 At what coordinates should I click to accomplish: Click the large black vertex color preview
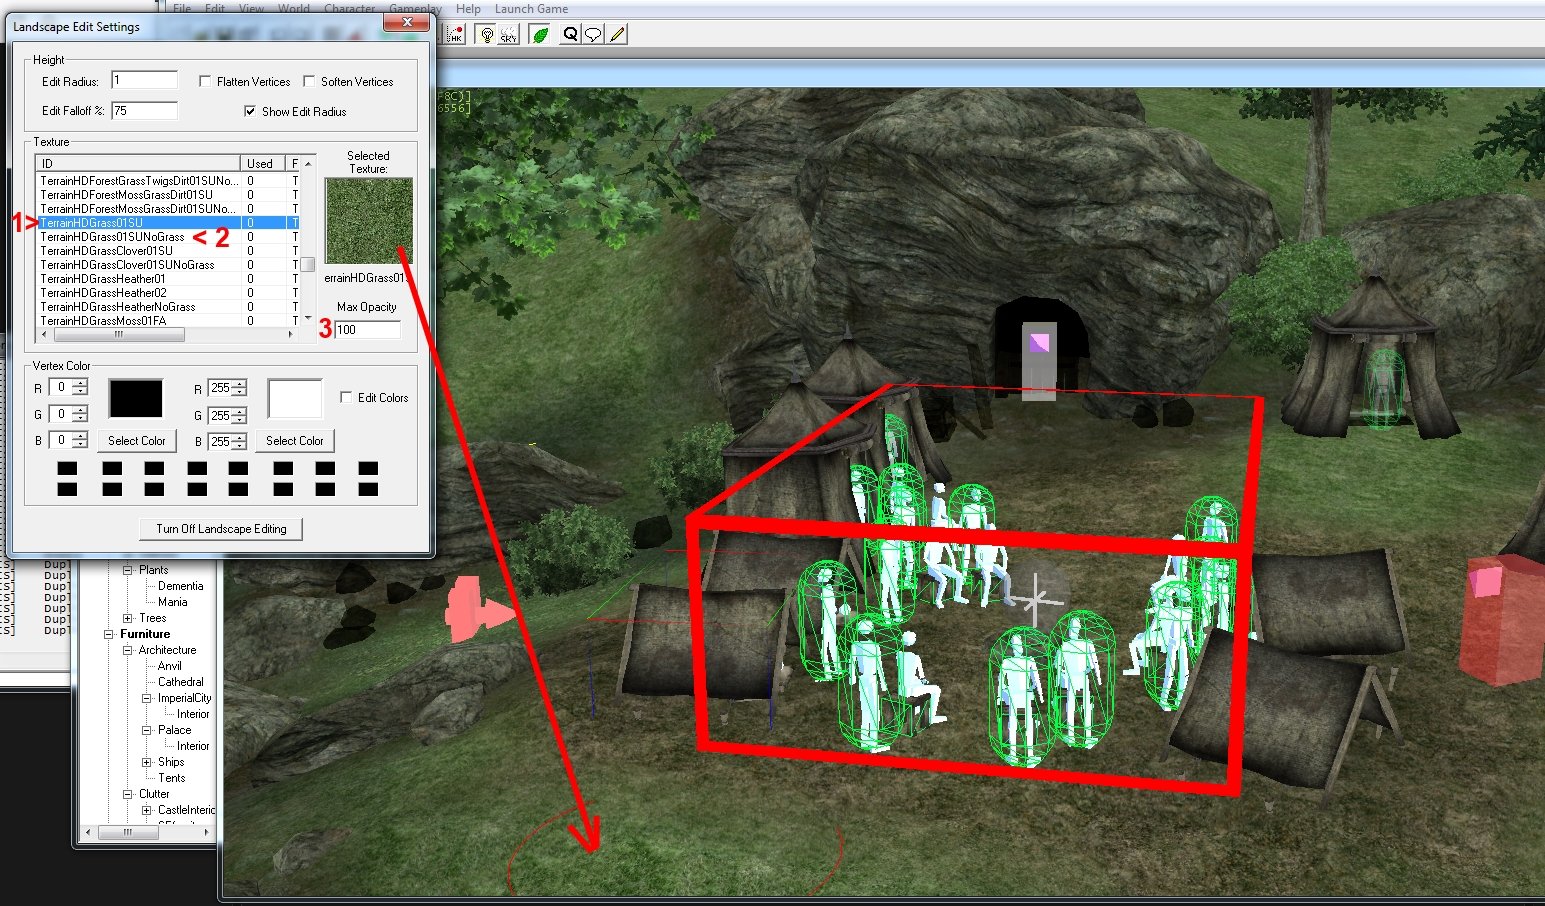tap(135, 398)
